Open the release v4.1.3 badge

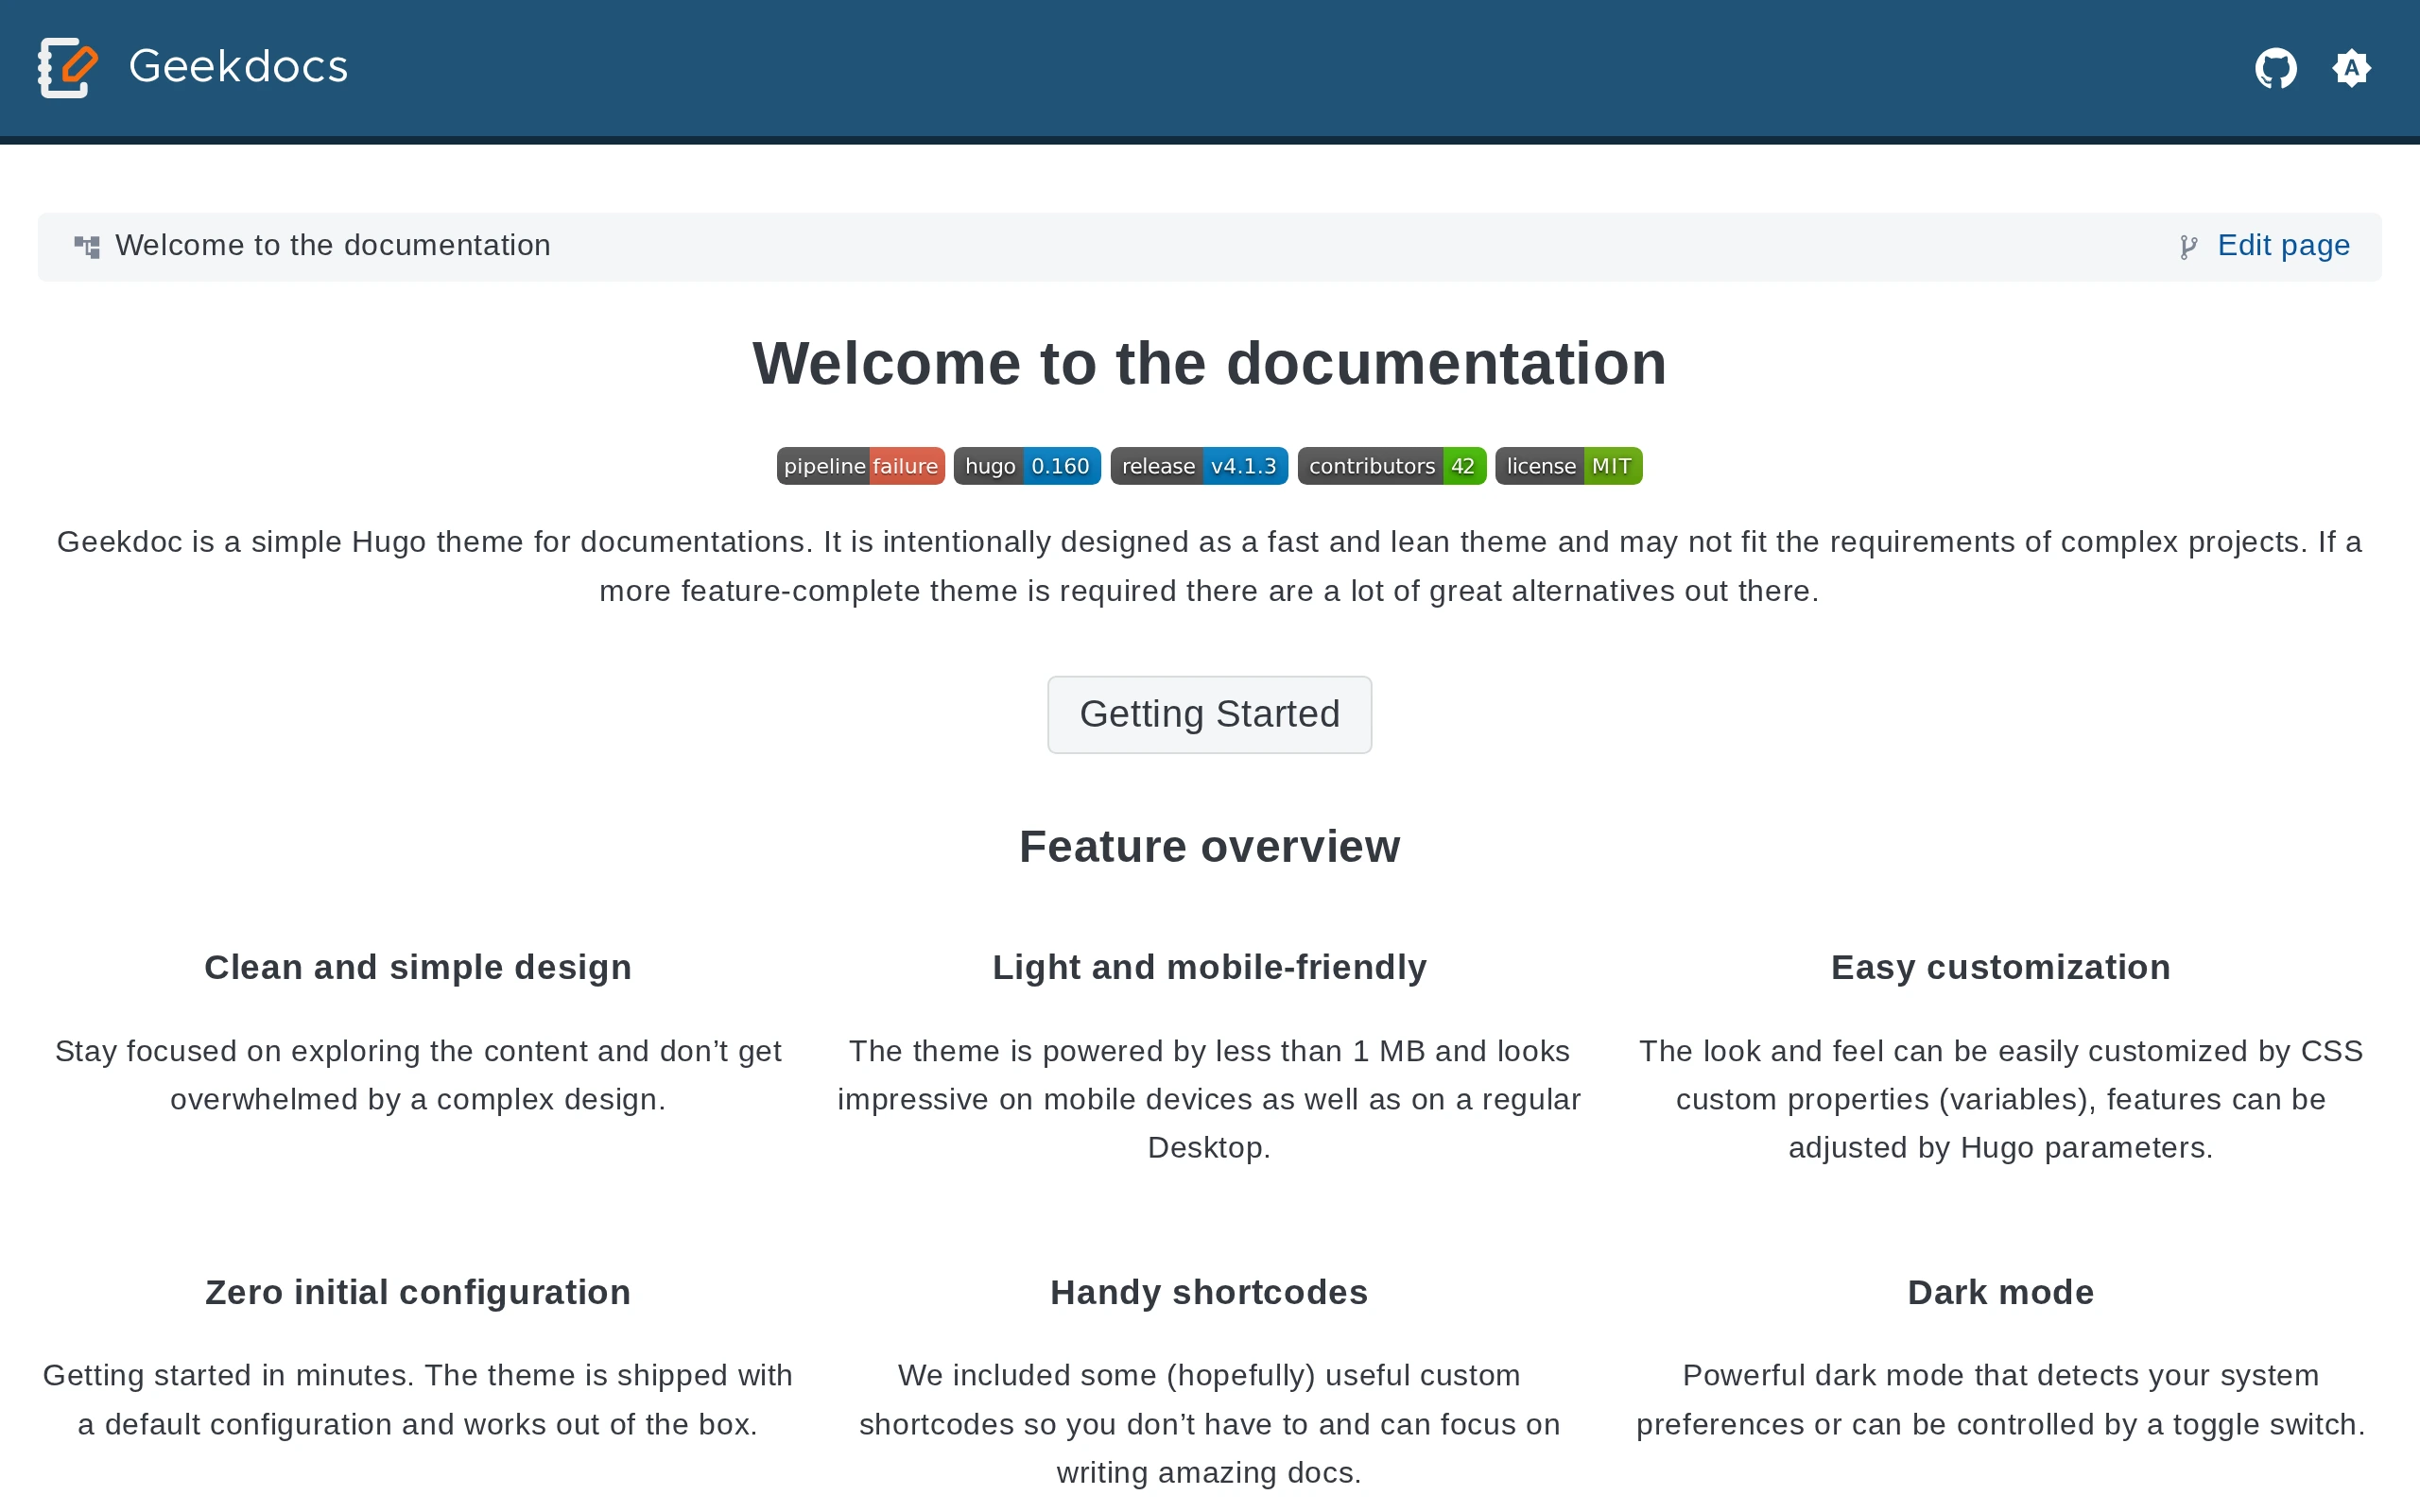(x=1199, y=466)
